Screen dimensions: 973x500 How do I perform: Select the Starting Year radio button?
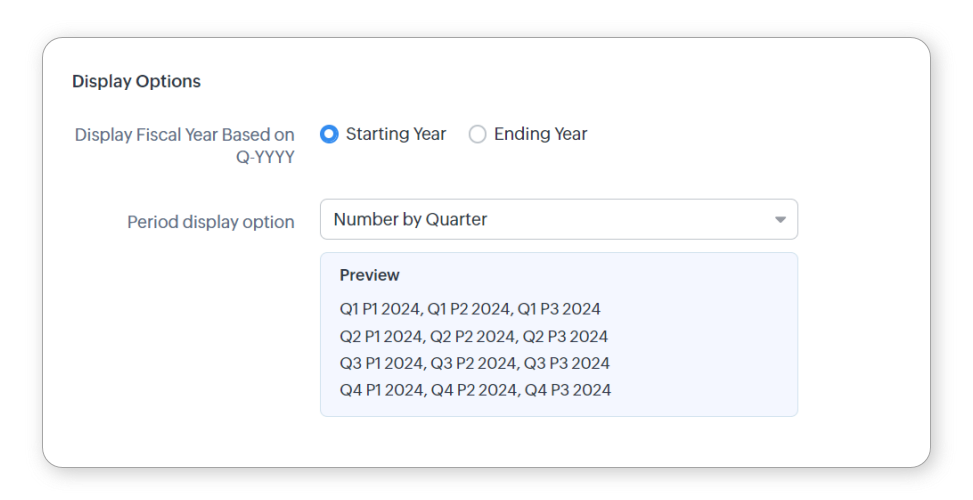[x=329, y=134]
